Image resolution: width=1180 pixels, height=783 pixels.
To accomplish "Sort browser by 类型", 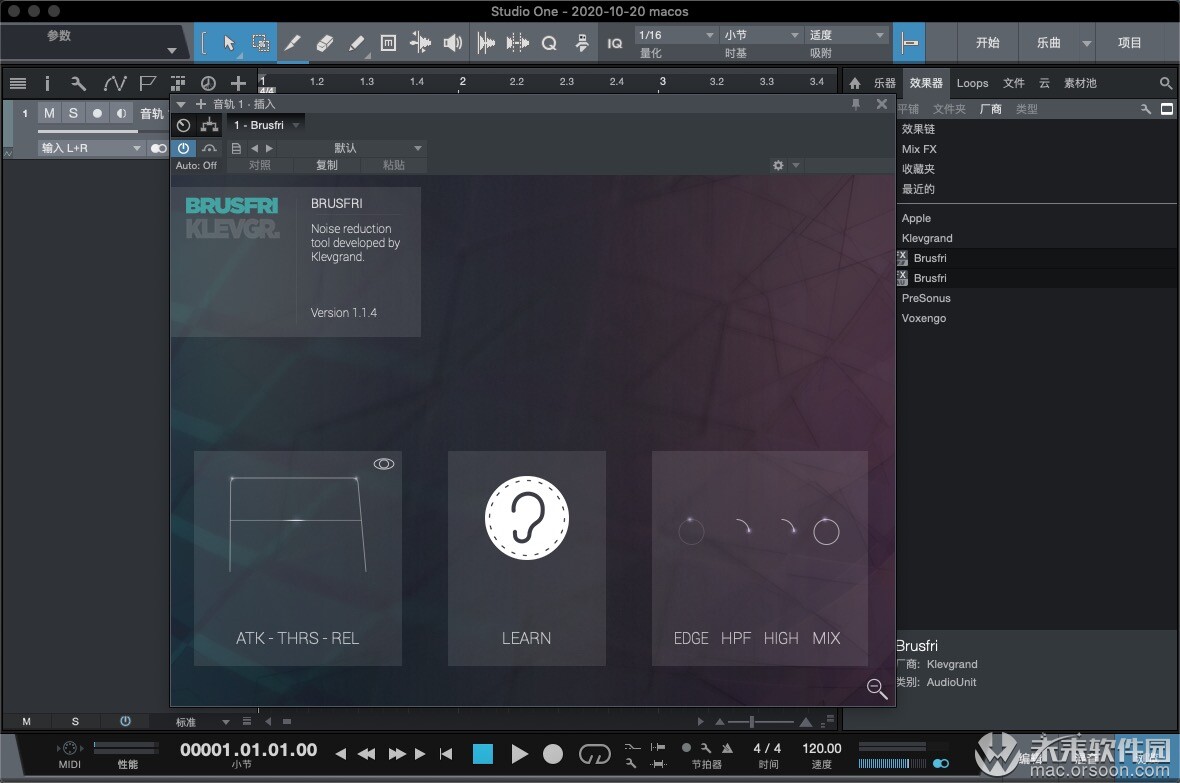I will [x=1026, y=109].
